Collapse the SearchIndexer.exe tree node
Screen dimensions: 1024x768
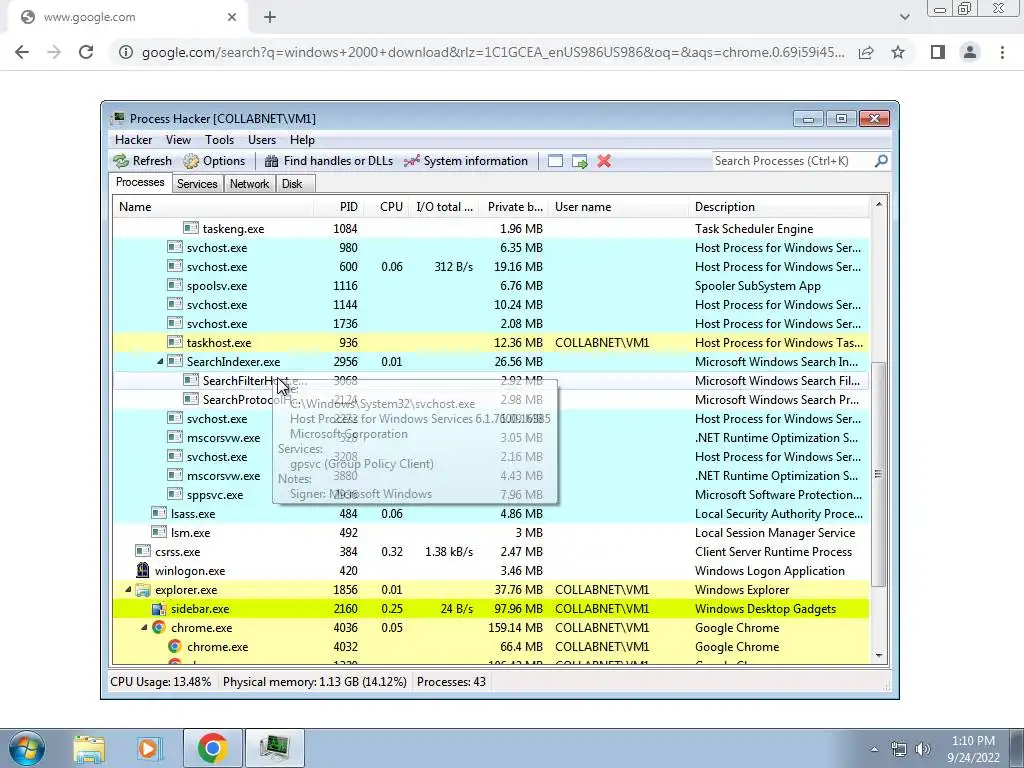(160, 362)
